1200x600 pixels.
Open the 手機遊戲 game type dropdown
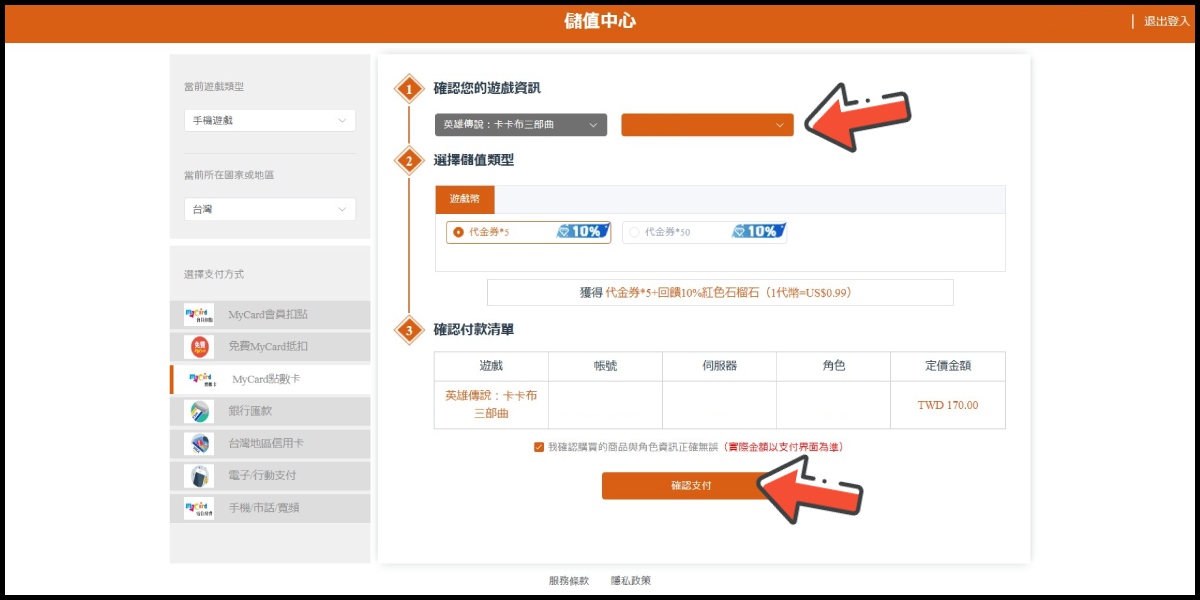point(270,120)
